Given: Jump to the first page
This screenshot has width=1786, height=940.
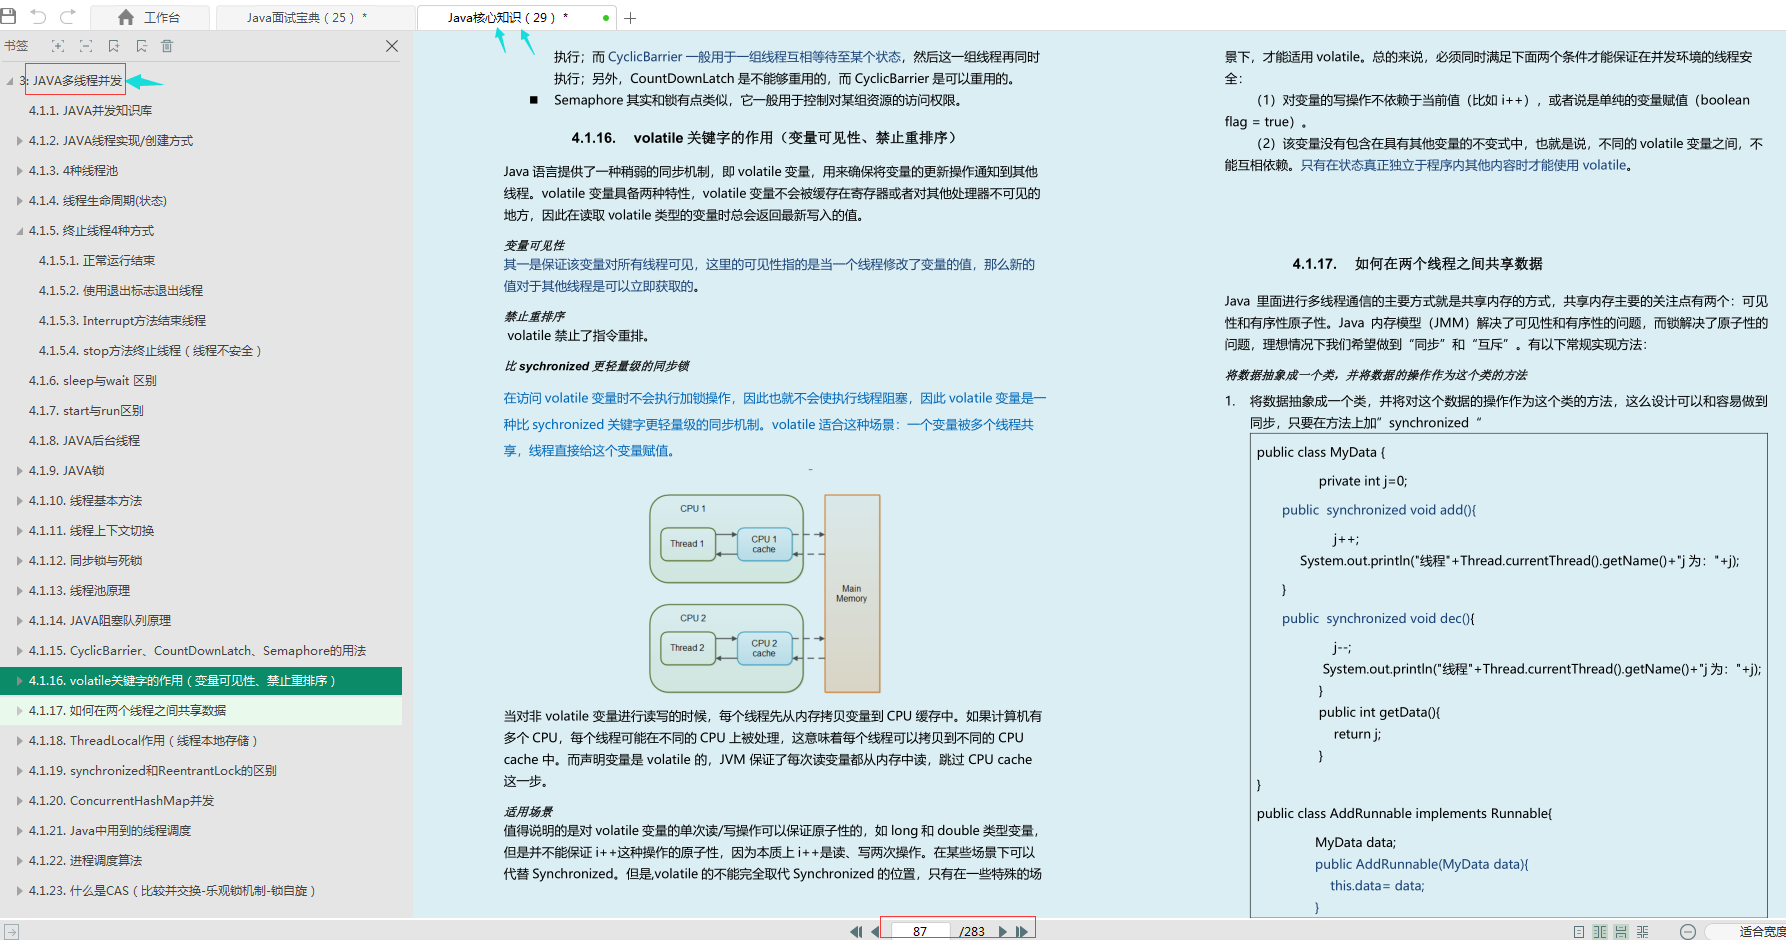Looking at the screenshot, I should coord(856,931).
